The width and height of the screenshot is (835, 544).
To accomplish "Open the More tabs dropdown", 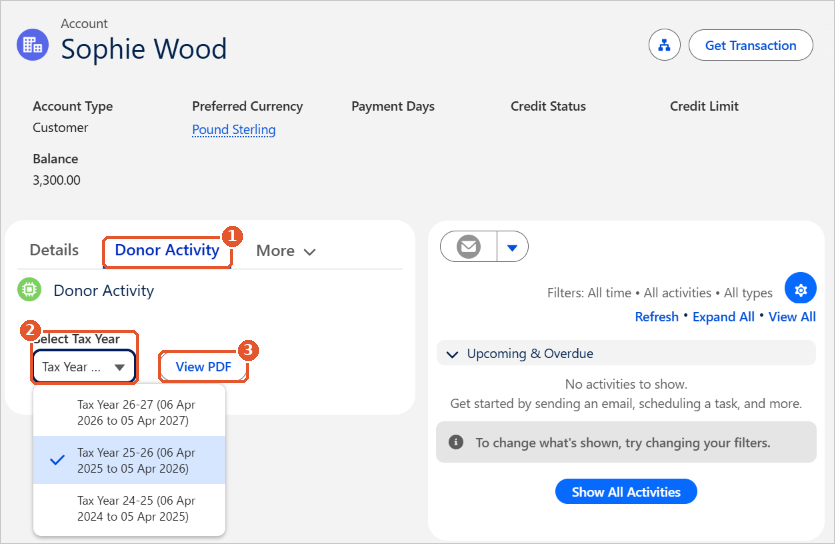I will [x=286, y=251].
